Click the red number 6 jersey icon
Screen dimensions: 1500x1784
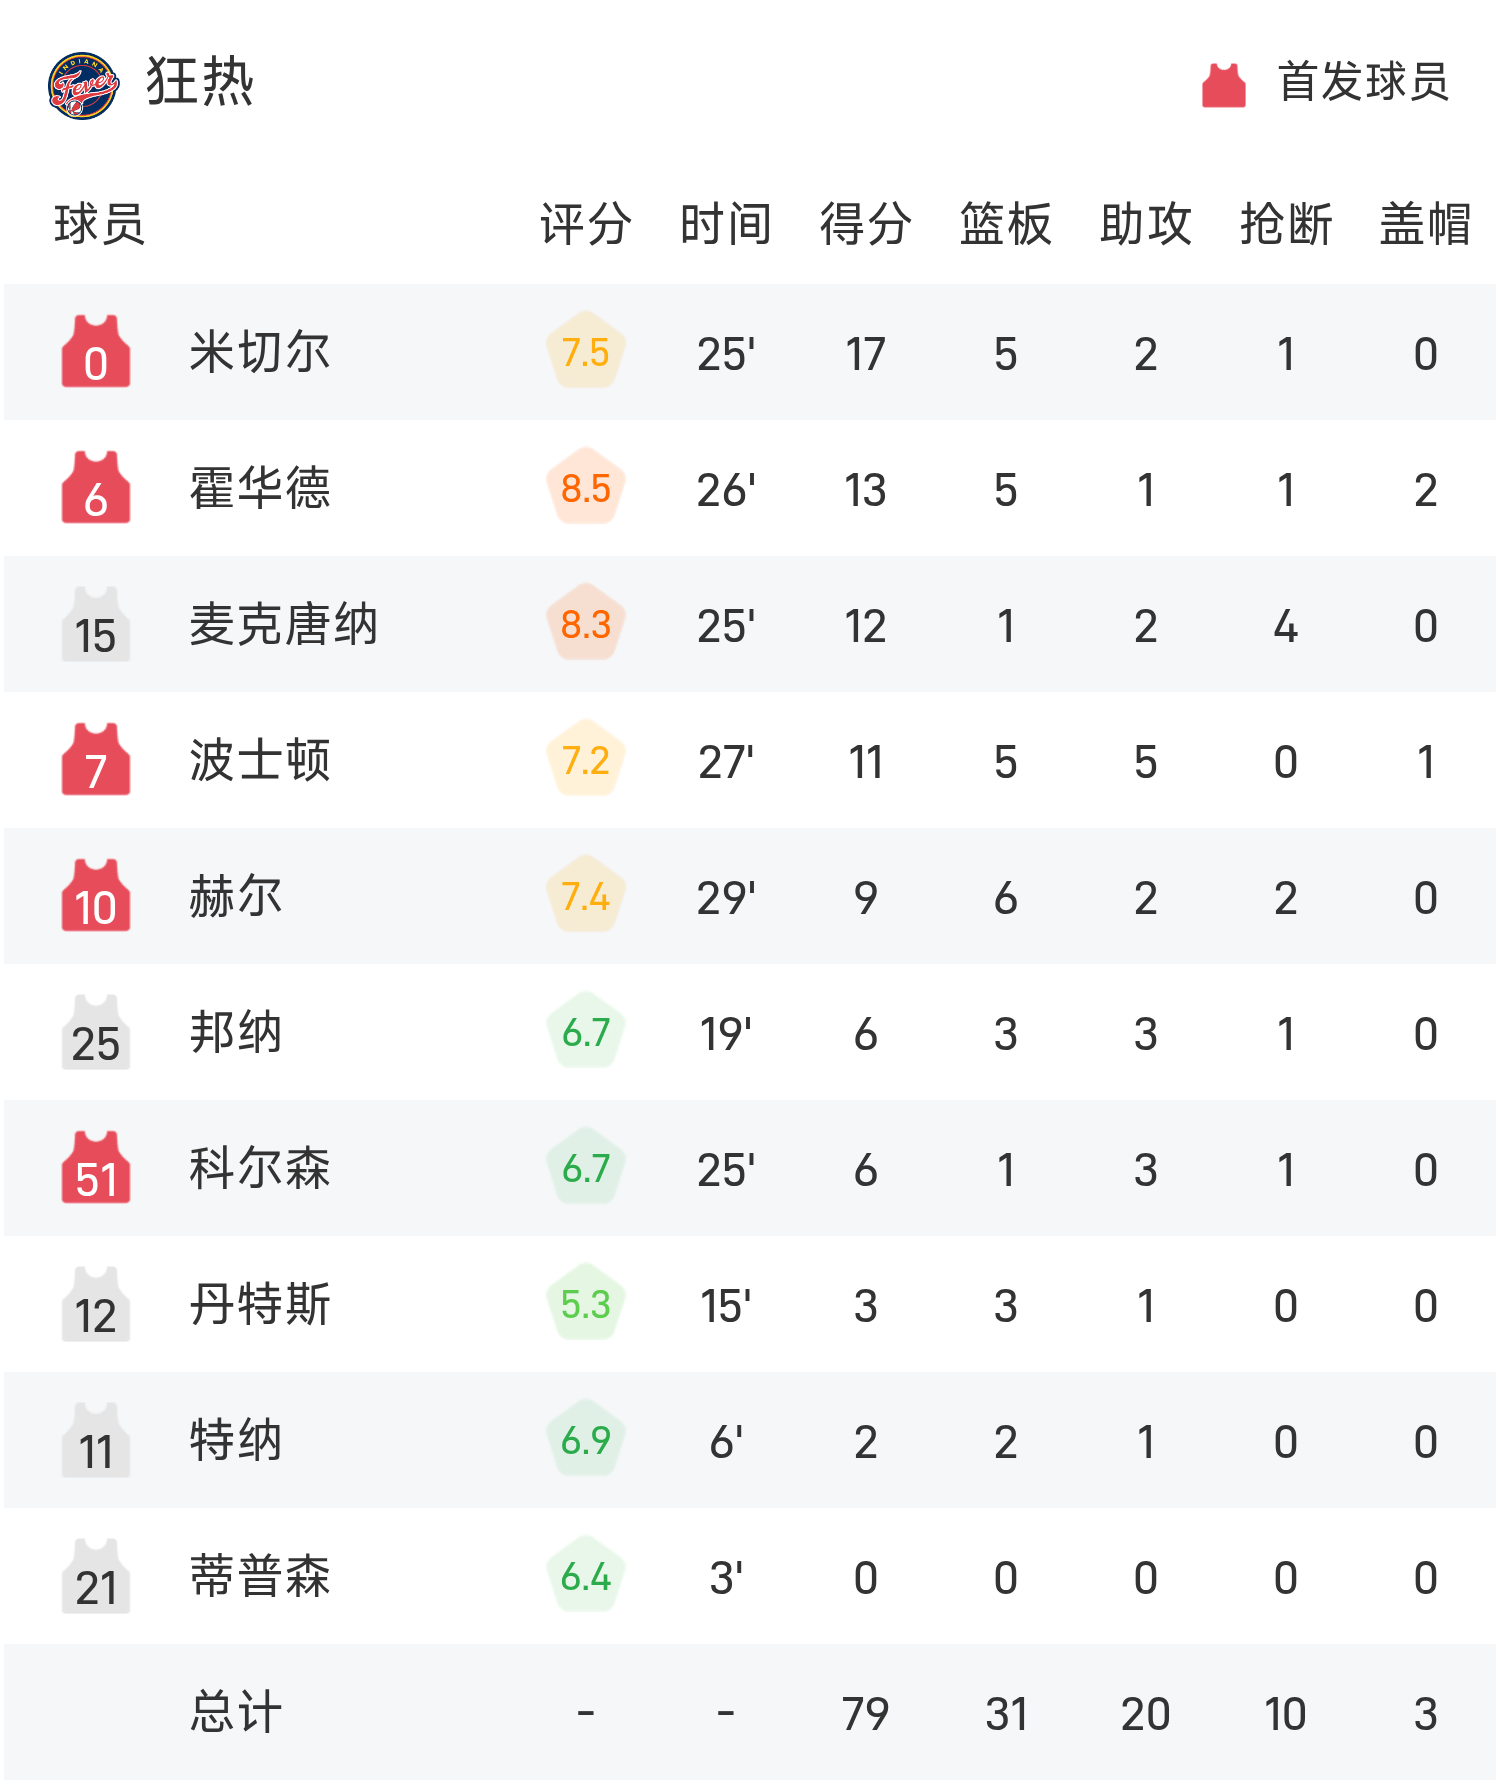[x=96, y=488]
